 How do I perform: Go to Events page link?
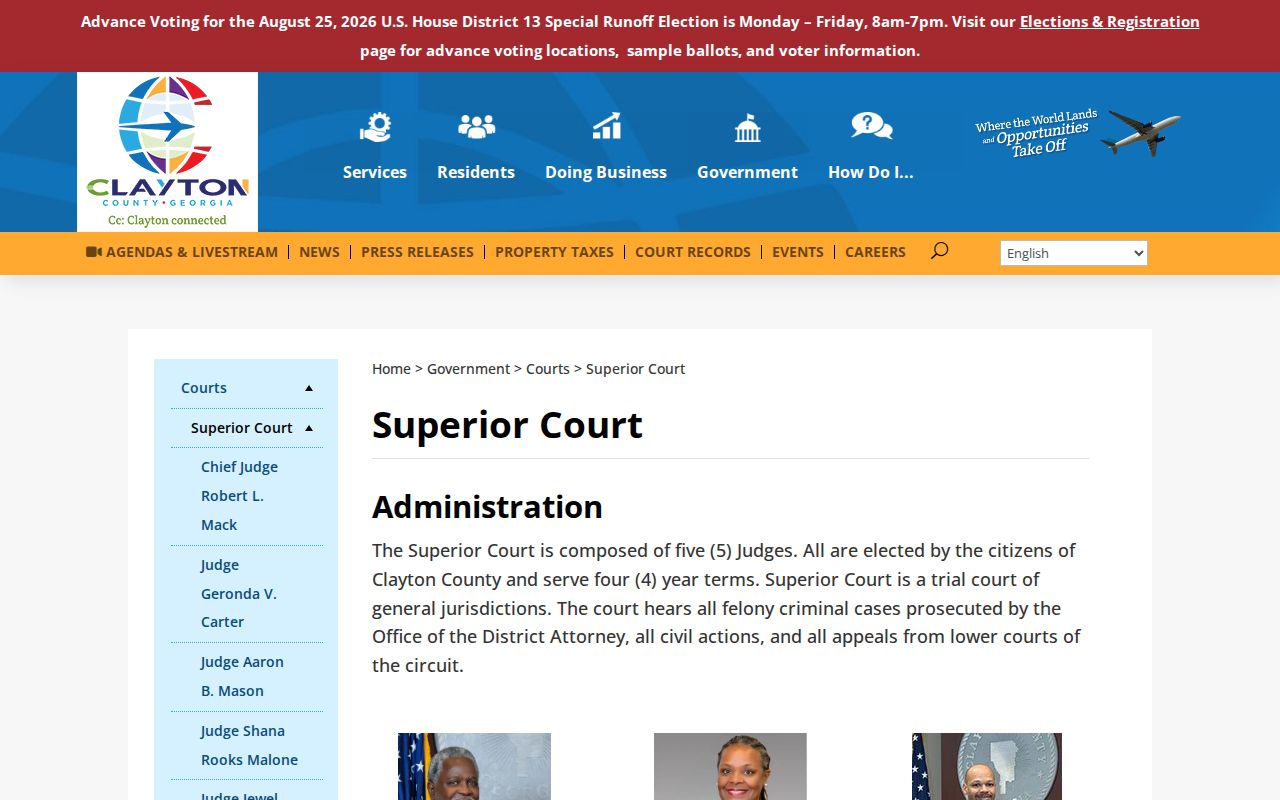[798, 252]
